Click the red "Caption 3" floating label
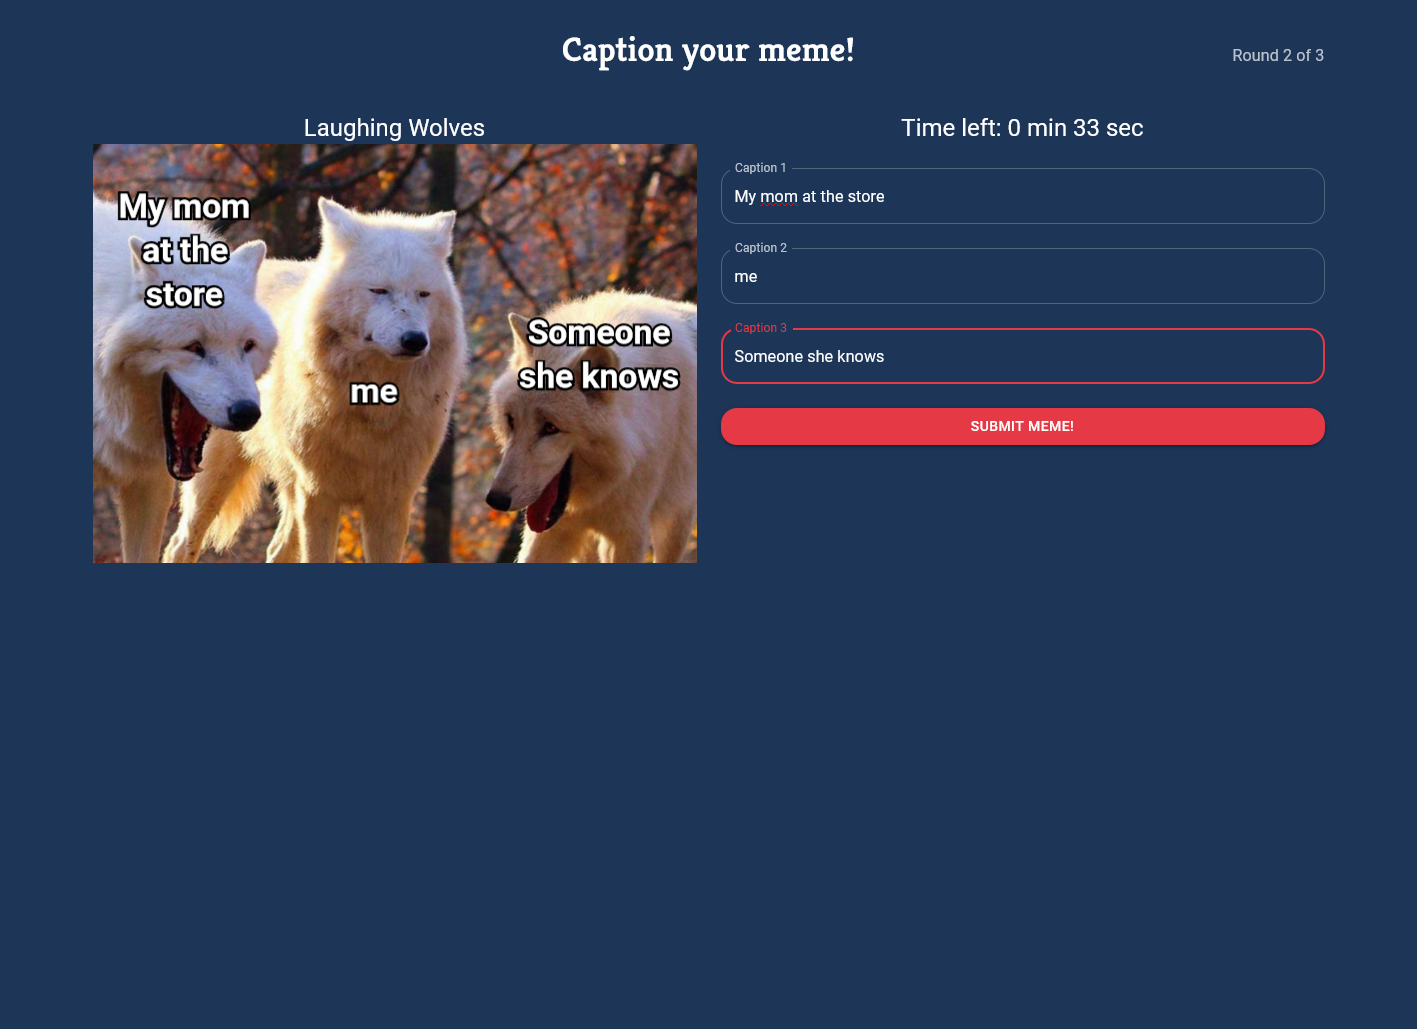 coord(760,328)
